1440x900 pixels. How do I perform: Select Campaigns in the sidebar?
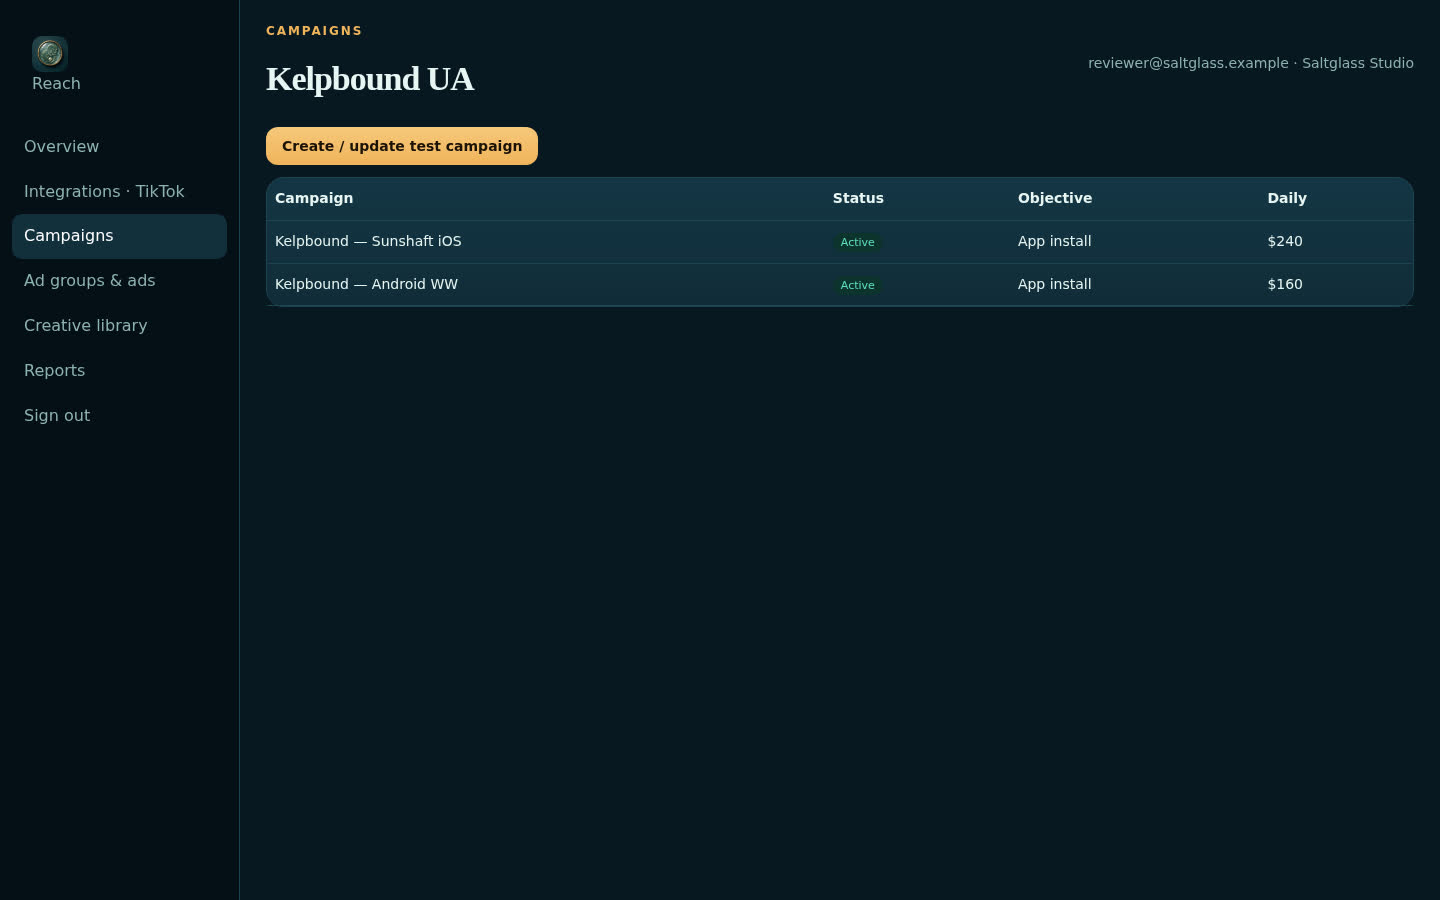119,236
